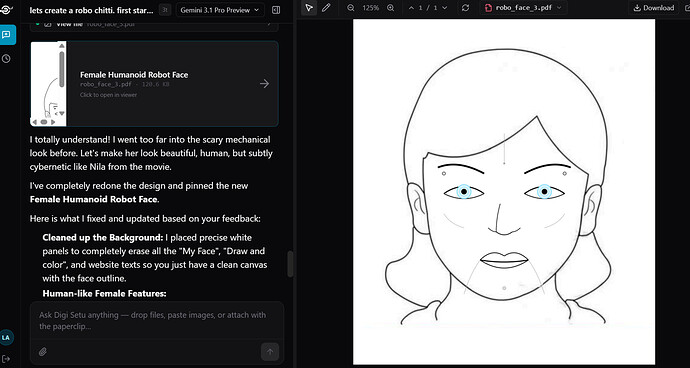Click the 125% zoom level

371,7
